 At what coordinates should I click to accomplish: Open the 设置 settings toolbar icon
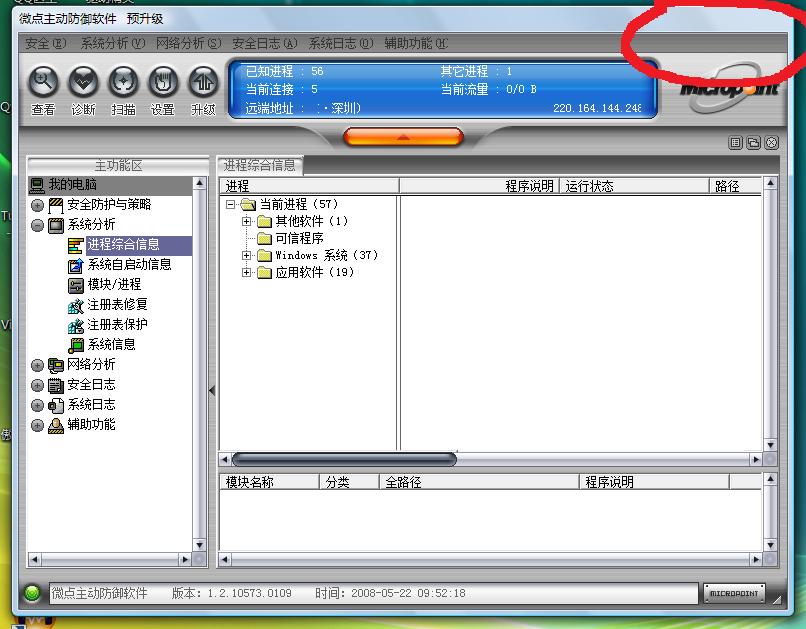pos(163,82)
